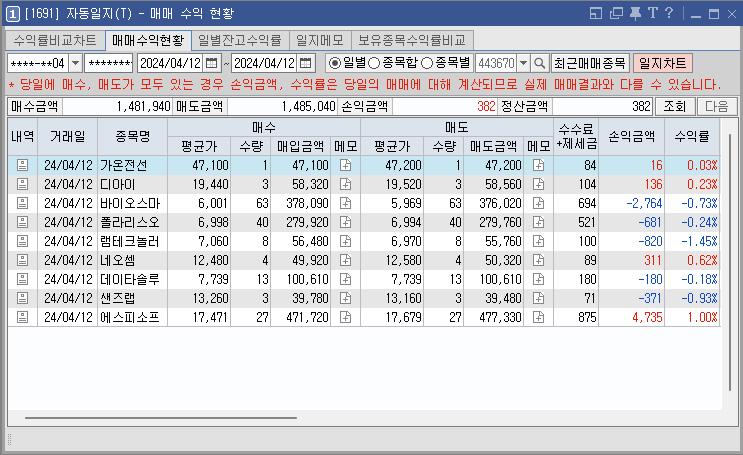Open the end date calendar picker
The width and height of the screenshot is (743, 455).
pyautogui.click(x=306, y=63)
